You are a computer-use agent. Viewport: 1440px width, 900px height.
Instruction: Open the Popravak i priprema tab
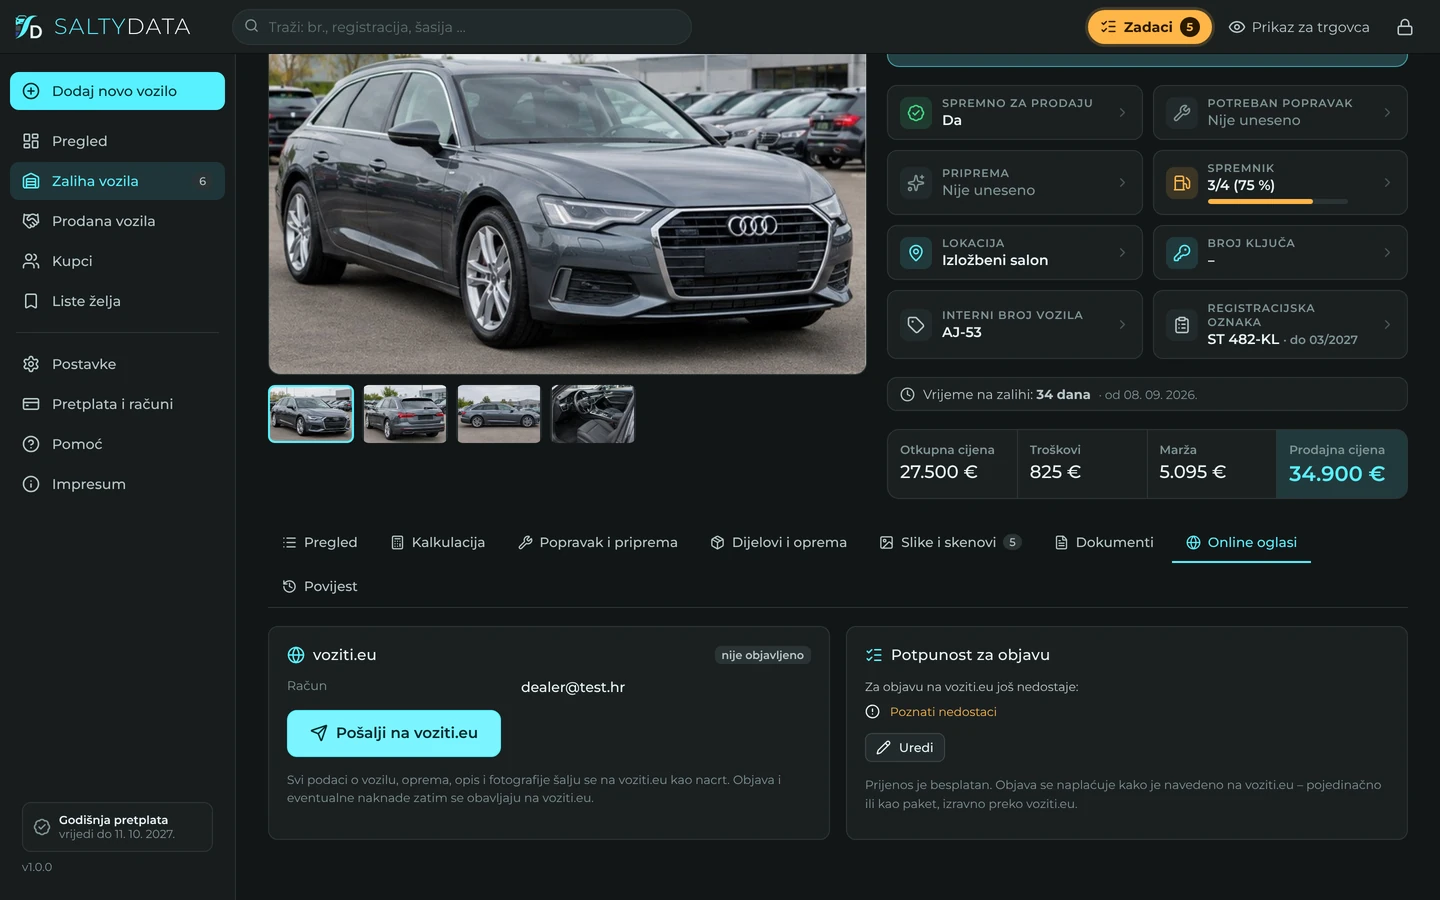[x=598, y=542]
